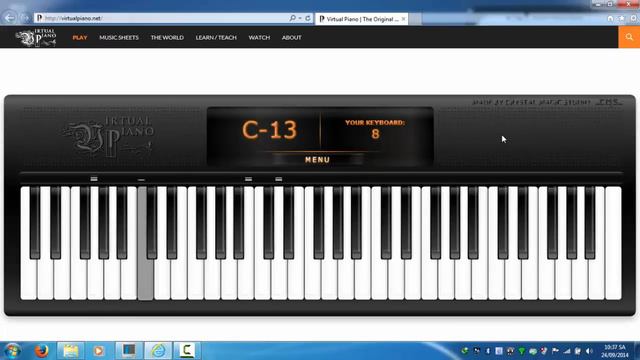The image size is (640, 360).
Task: Open File Explorer from the taskbar
Action: [x=71, y=351]
